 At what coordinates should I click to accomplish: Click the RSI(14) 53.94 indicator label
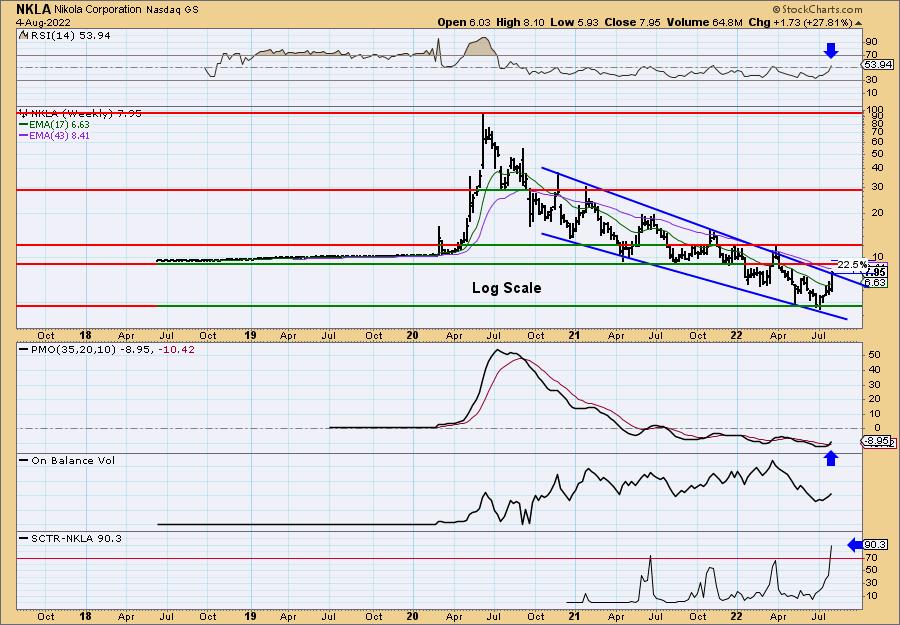(69, 36)
